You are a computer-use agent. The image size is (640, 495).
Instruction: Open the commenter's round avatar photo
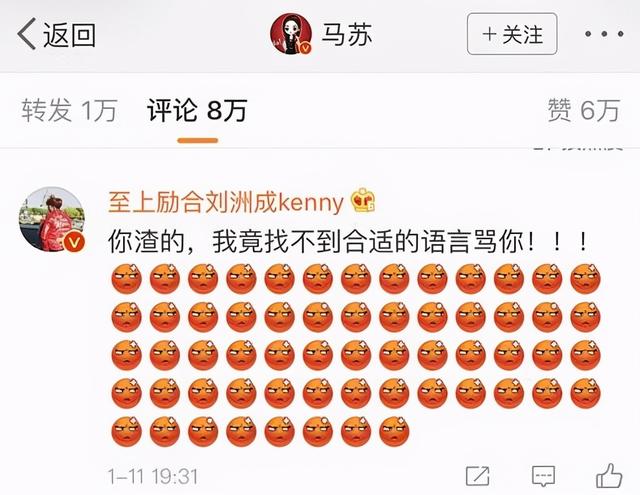click(x=52, y=219)
